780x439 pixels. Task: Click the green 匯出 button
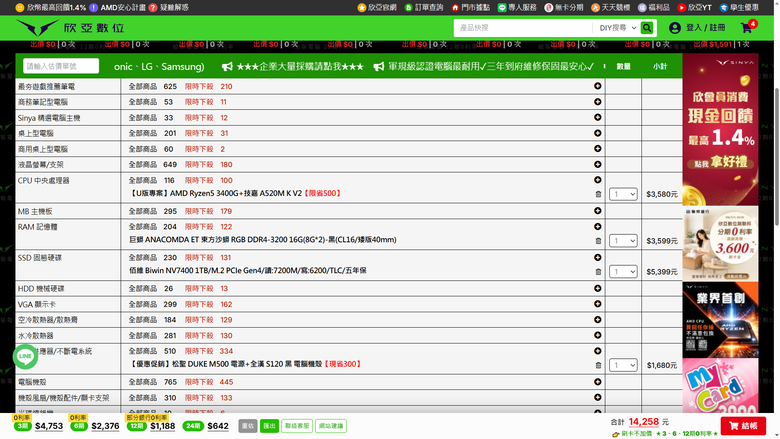tap(269, 426)
